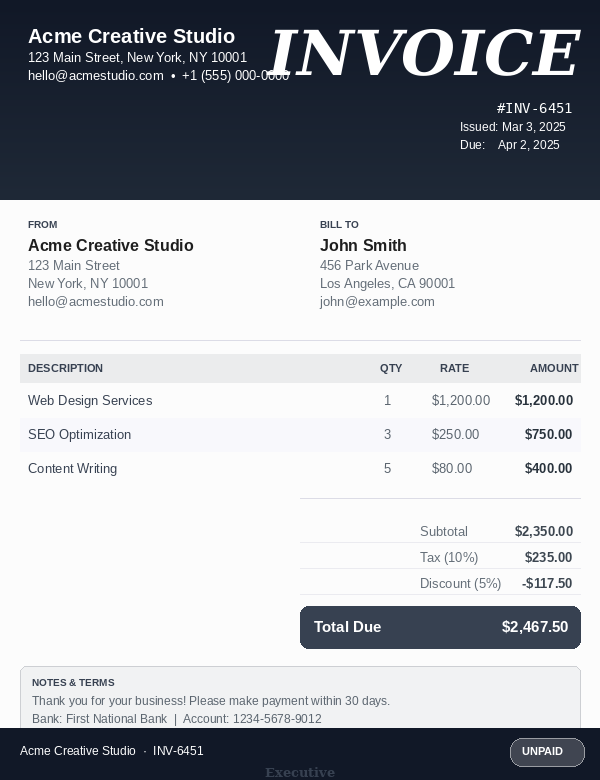Click the NOTES & TERMS heading

(73, 682)
